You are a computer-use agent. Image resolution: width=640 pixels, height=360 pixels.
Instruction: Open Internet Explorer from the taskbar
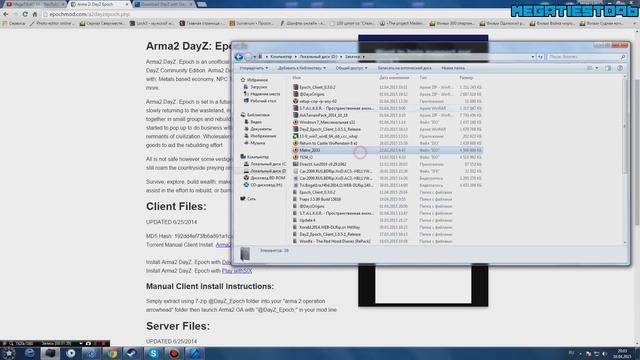29,353
